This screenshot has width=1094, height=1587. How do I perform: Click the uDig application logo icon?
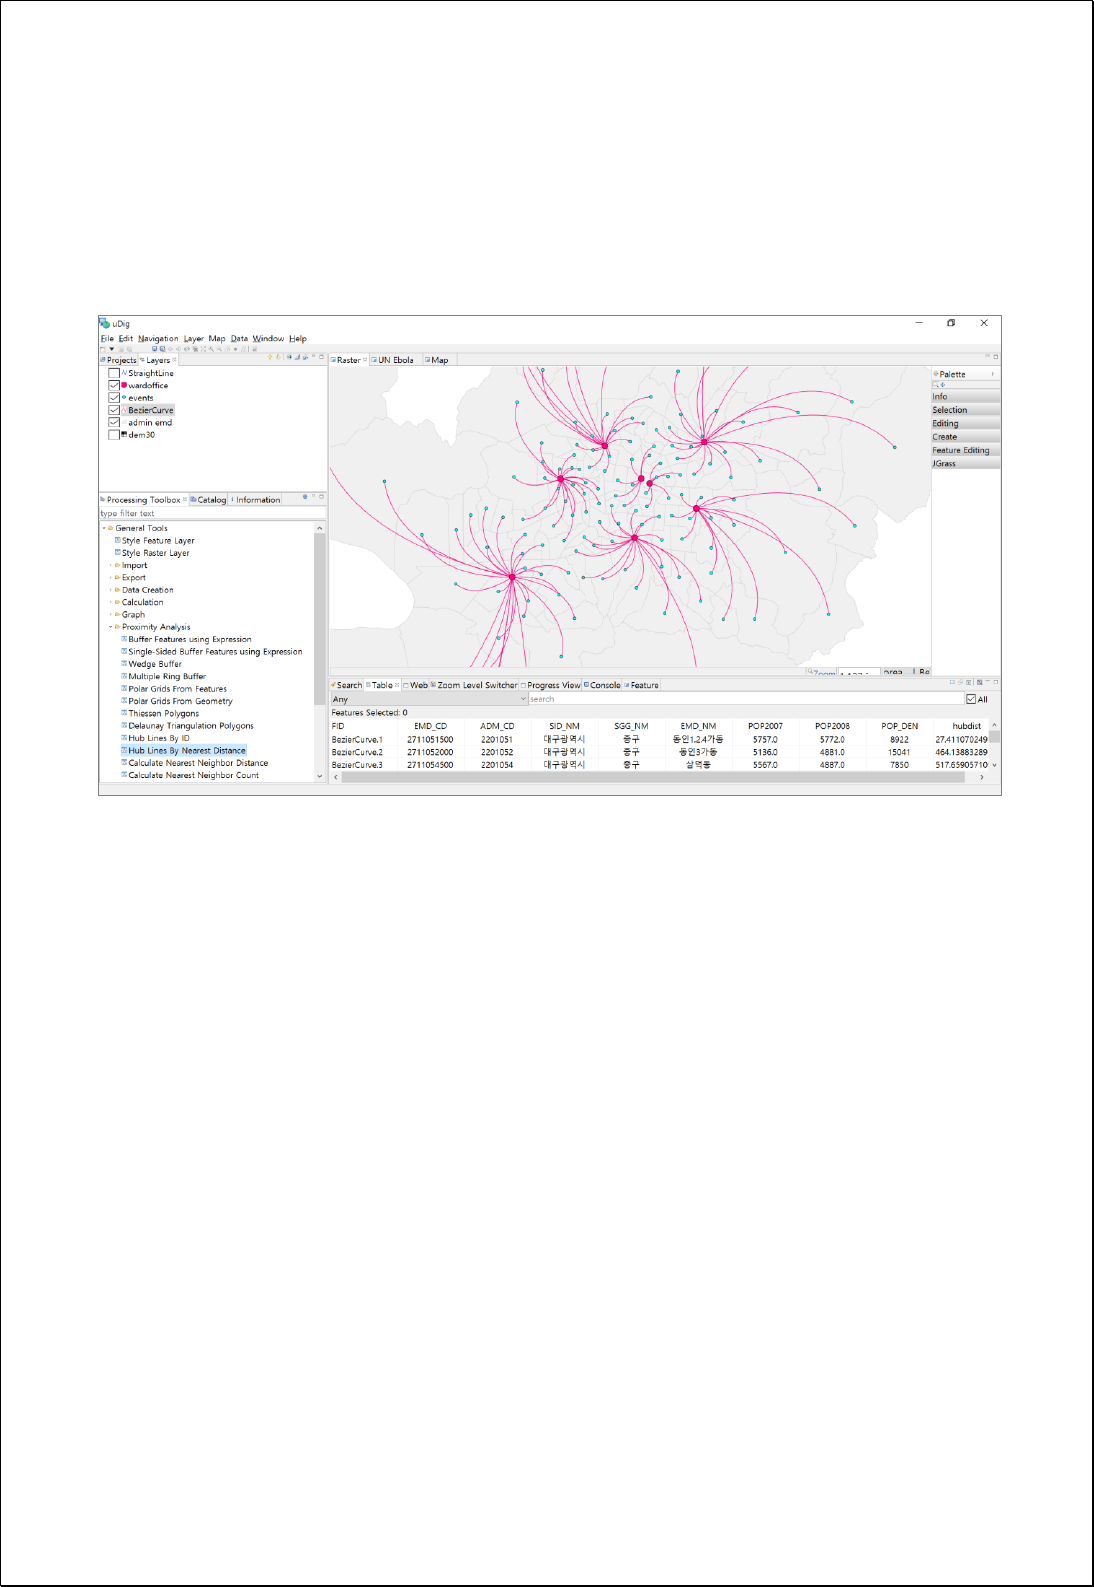(104, 323)
